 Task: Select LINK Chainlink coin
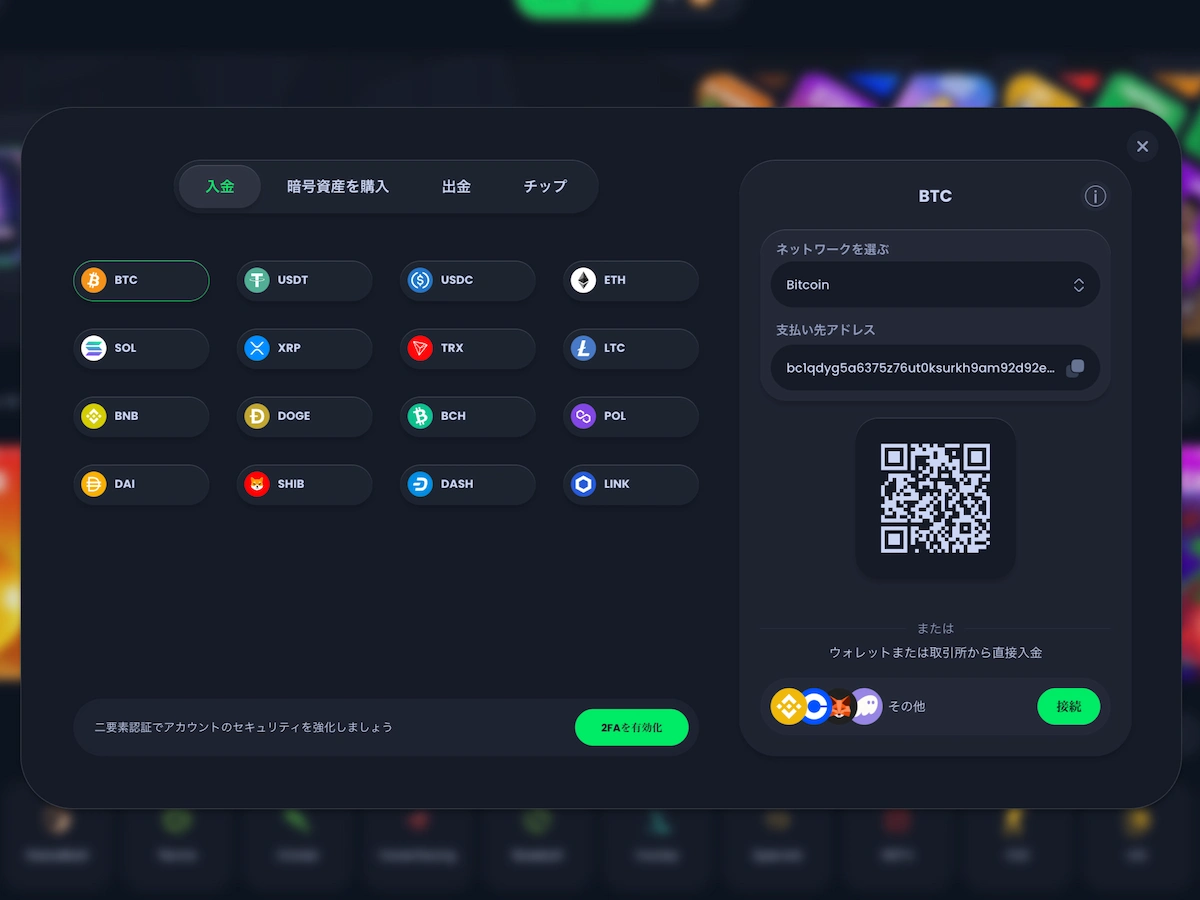631,485
